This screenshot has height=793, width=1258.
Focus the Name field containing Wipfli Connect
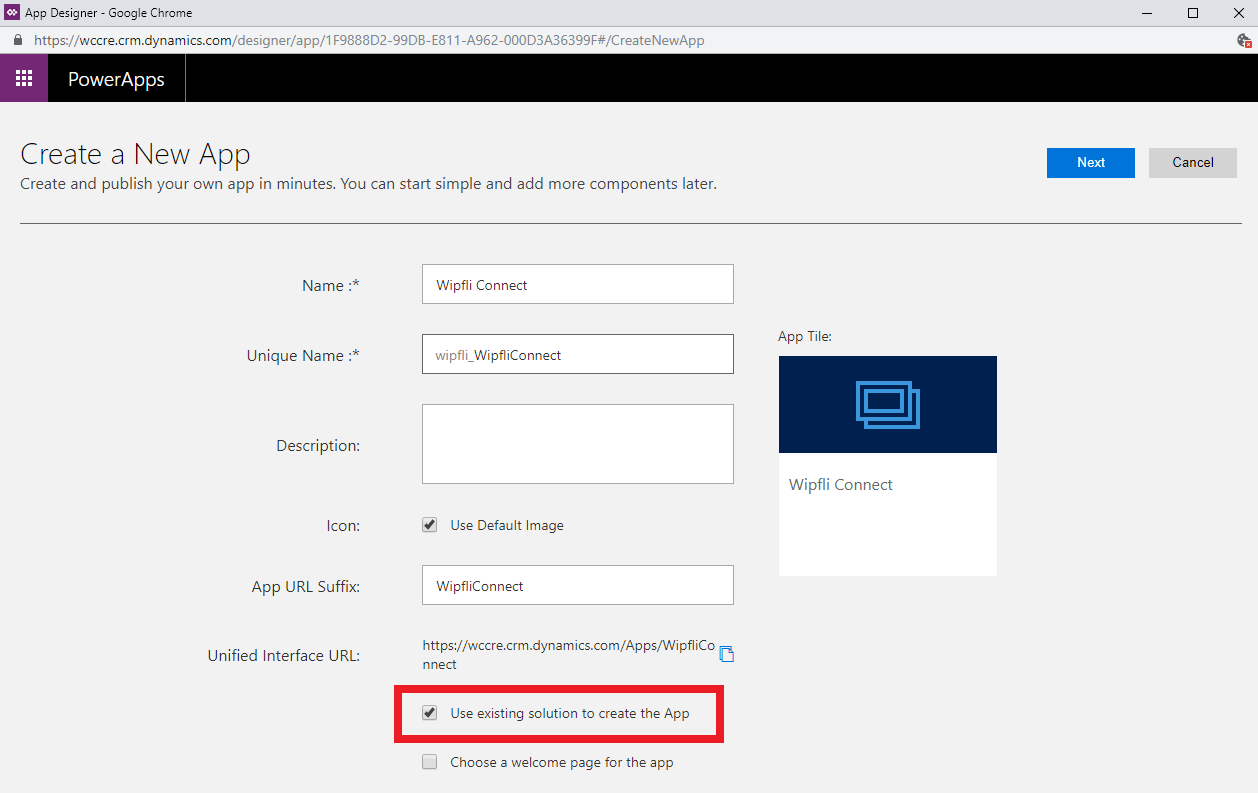pos(577,285)
